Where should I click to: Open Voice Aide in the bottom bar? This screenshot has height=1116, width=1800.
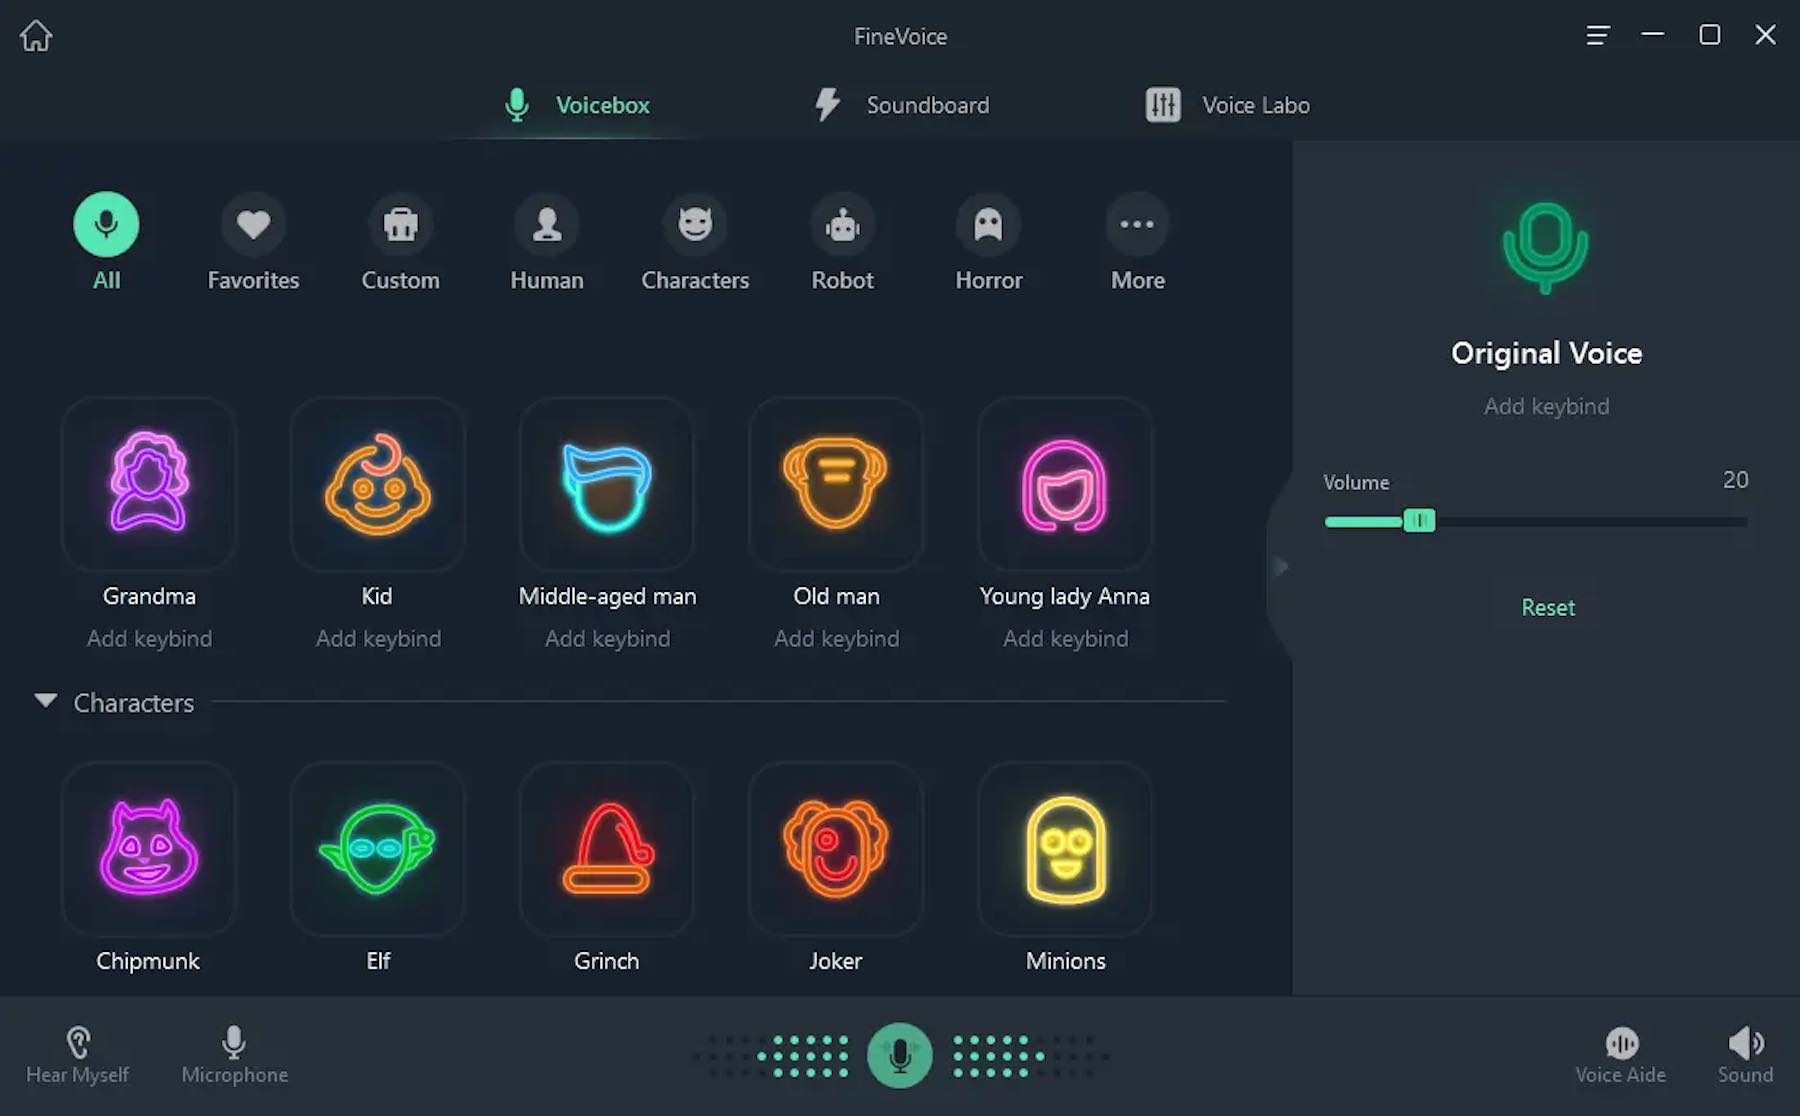[x=1620, y=1053]
